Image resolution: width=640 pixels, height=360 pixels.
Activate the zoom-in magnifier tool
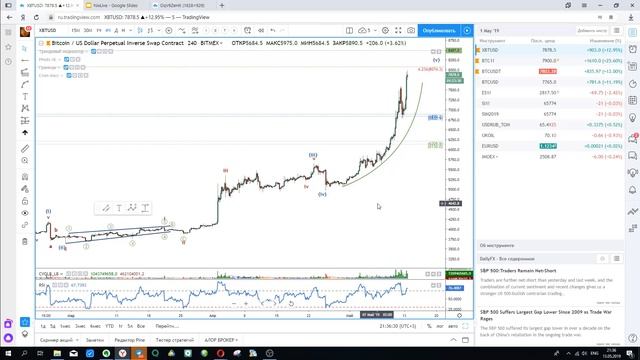coord(25,161)
